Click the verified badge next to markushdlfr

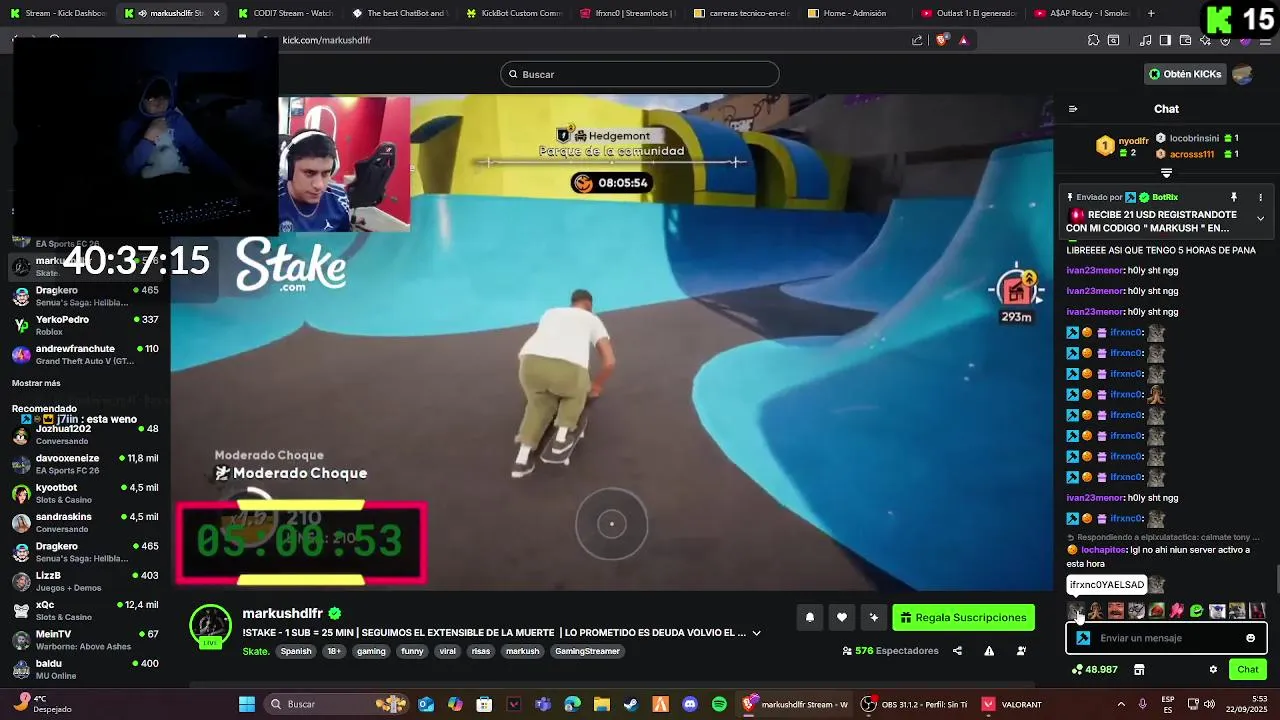[x=335, y=614]
